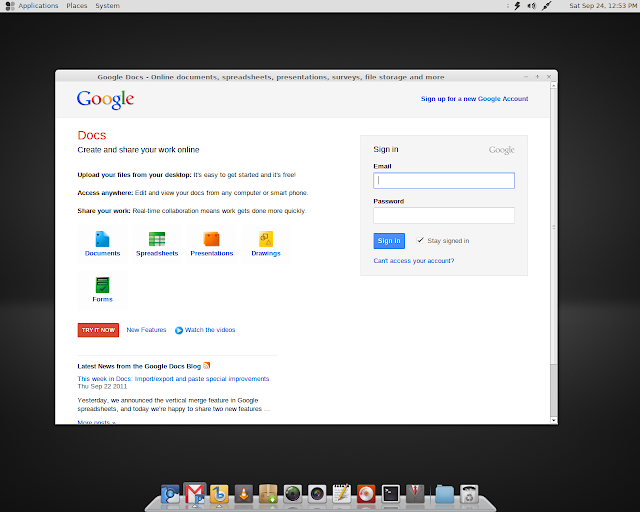Minimize the Google Docs window
Viewport: 640px width, 512px height.
coord(526,77)
